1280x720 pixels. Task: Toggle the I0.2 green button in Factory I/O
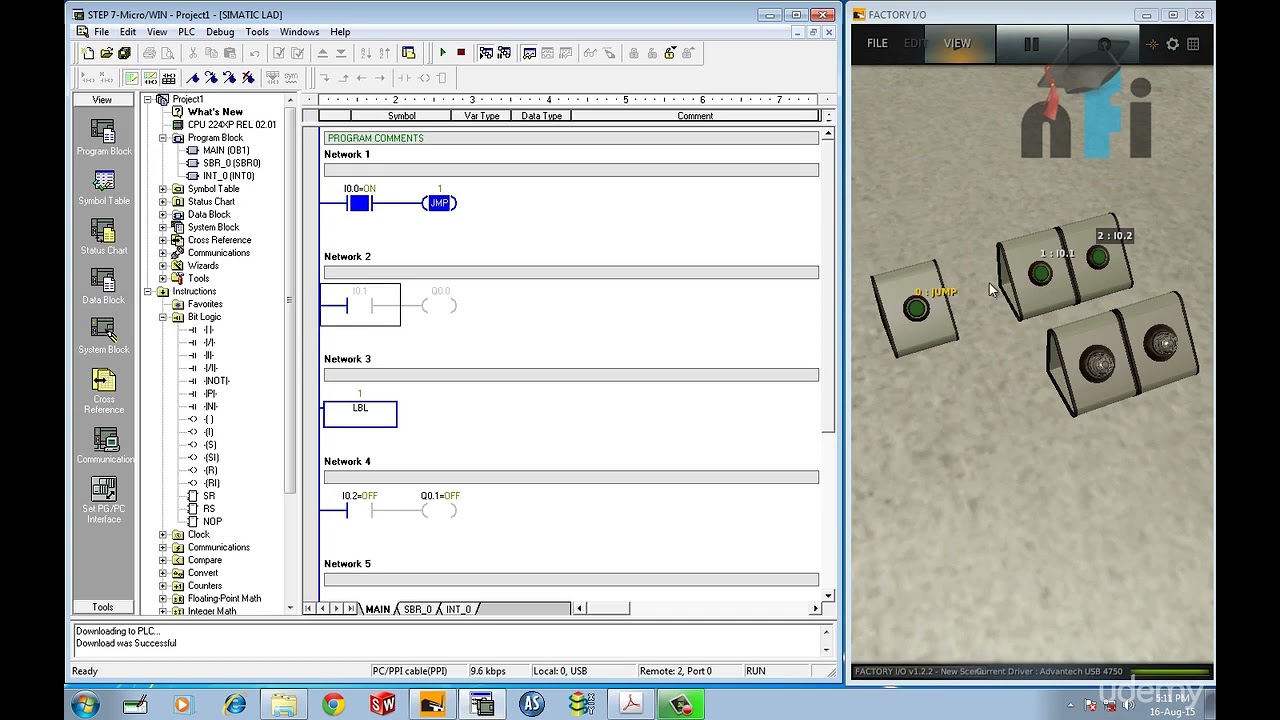point(1097,258)
